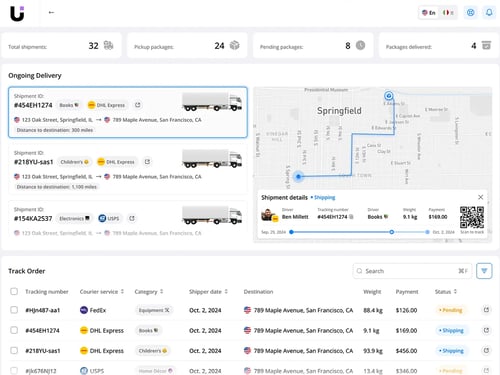Viewport: 500px width, 375px height.
Task: Check the row #218YU-sas1 checkbox in table
Action: click(x=14, y=351)
